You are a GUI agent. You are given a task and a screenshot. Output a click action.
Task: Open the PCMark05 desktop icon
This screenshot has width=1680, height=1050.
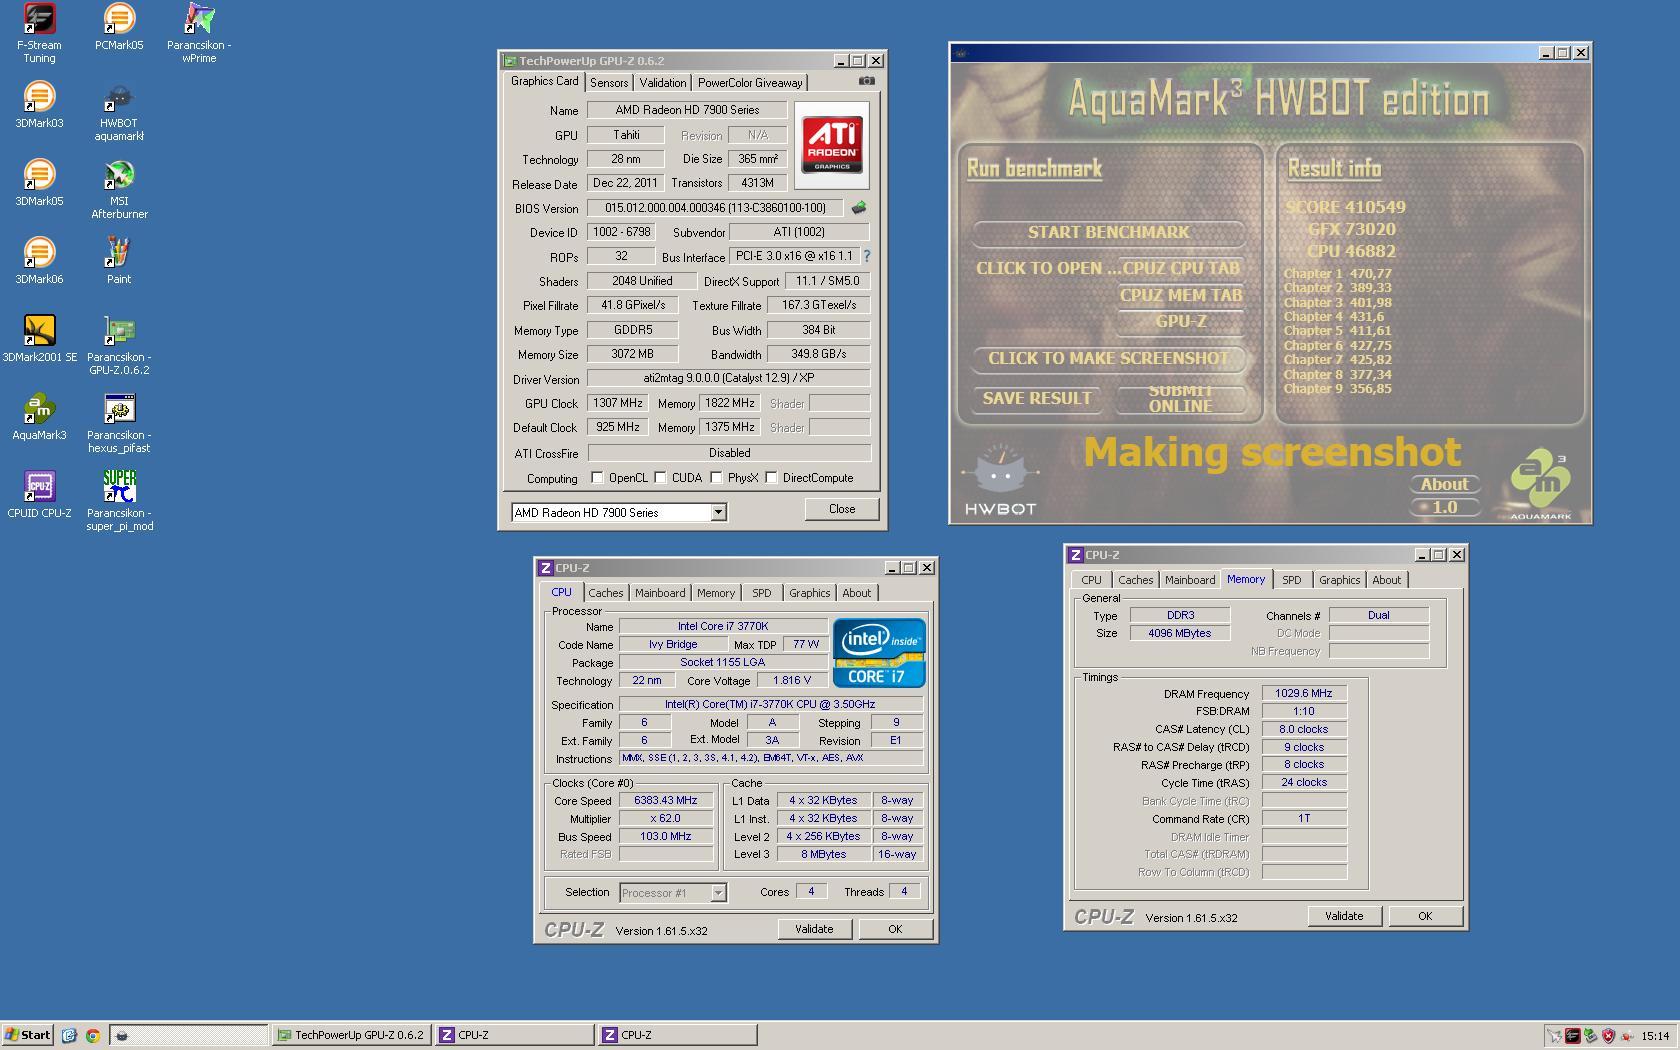click(x=119, y=28)
